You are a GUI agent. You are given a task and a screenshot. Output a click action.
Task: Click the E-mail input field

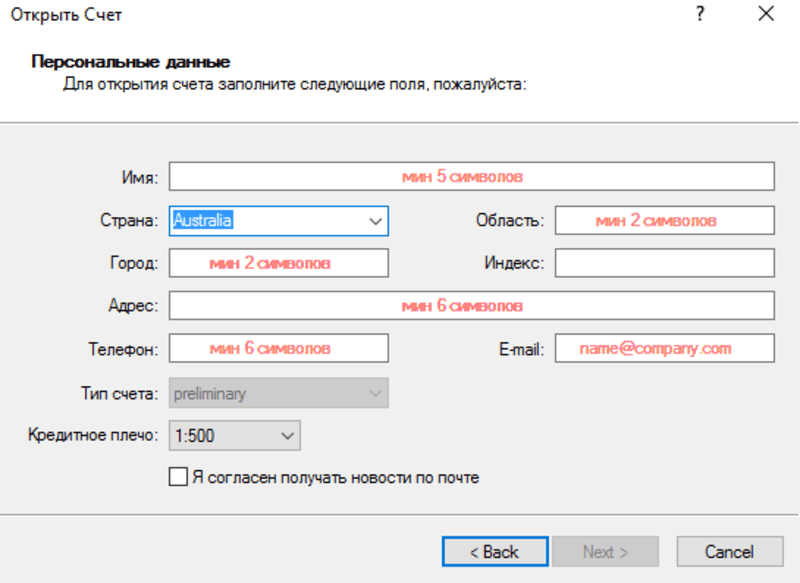click(664, 348)
